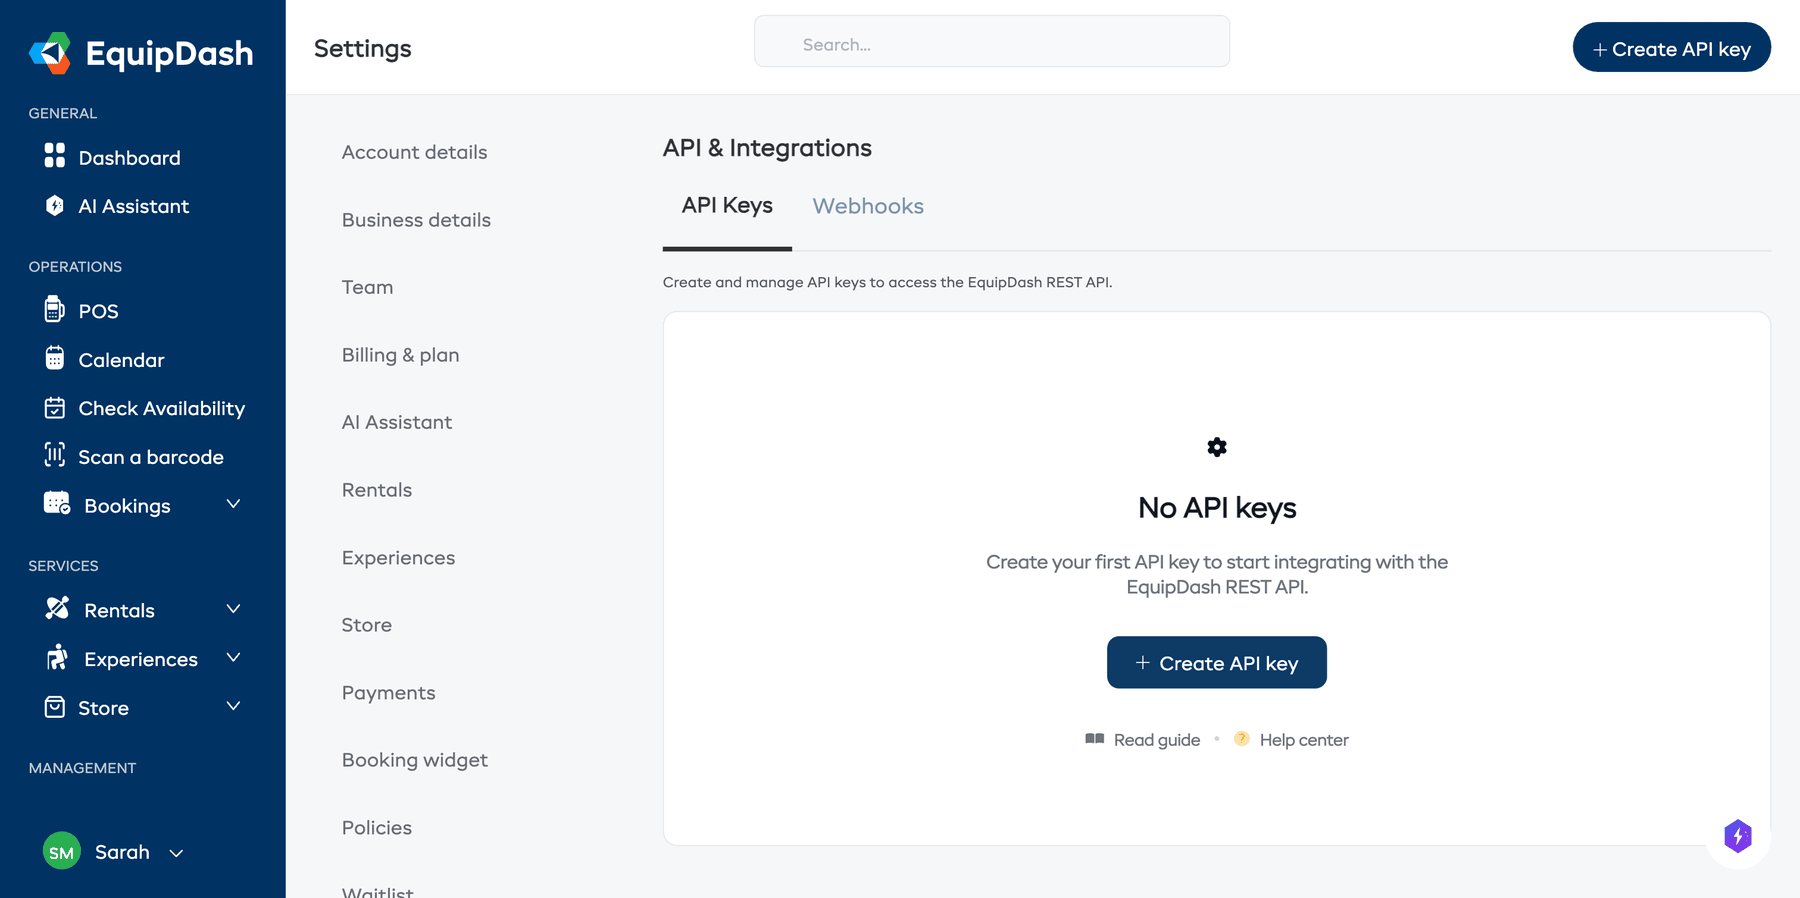
Task: Open the Sarah user menu chevron
Action: pyautogui.click(x=176, y=853)
